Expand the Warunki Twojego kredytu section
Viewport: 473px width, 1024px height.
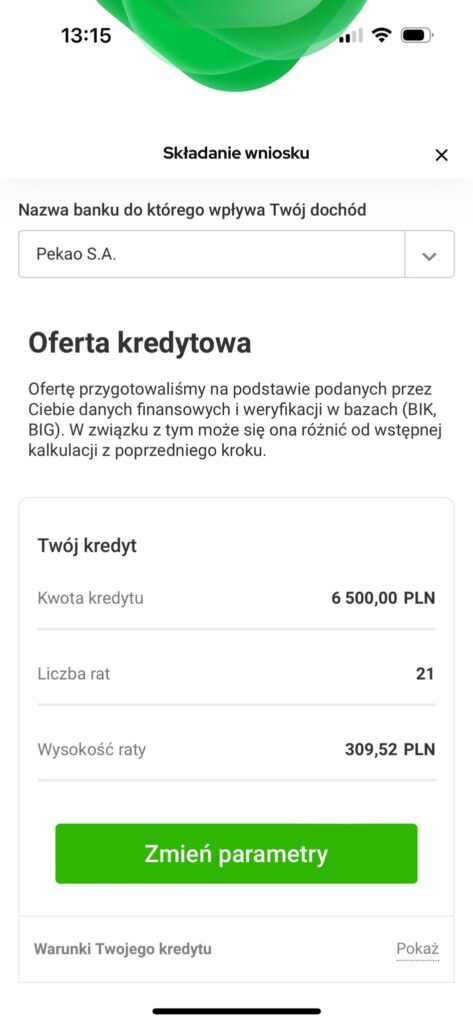click(x=236, y=949)
